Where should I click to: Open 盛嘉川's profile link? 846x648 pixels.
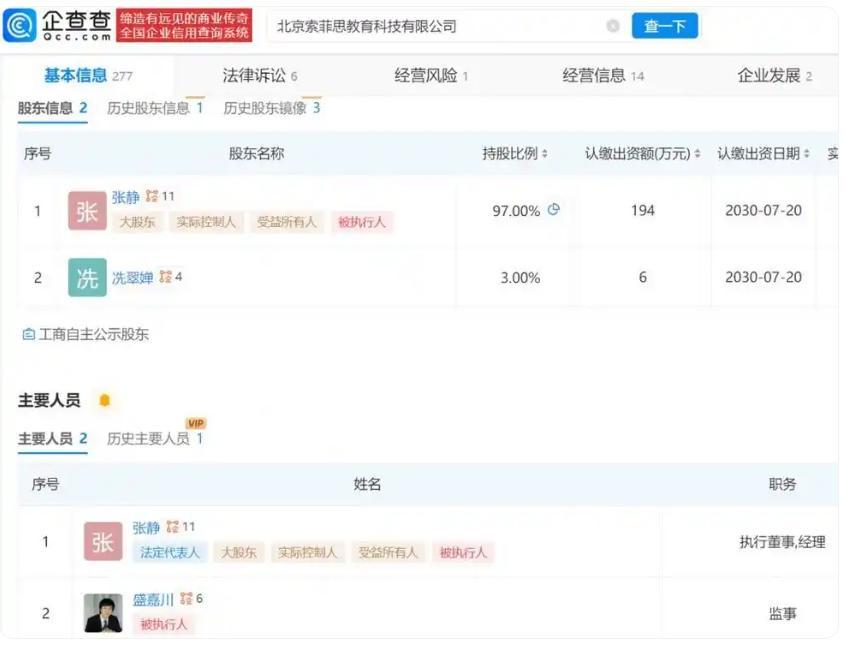(x=153, y=599)
